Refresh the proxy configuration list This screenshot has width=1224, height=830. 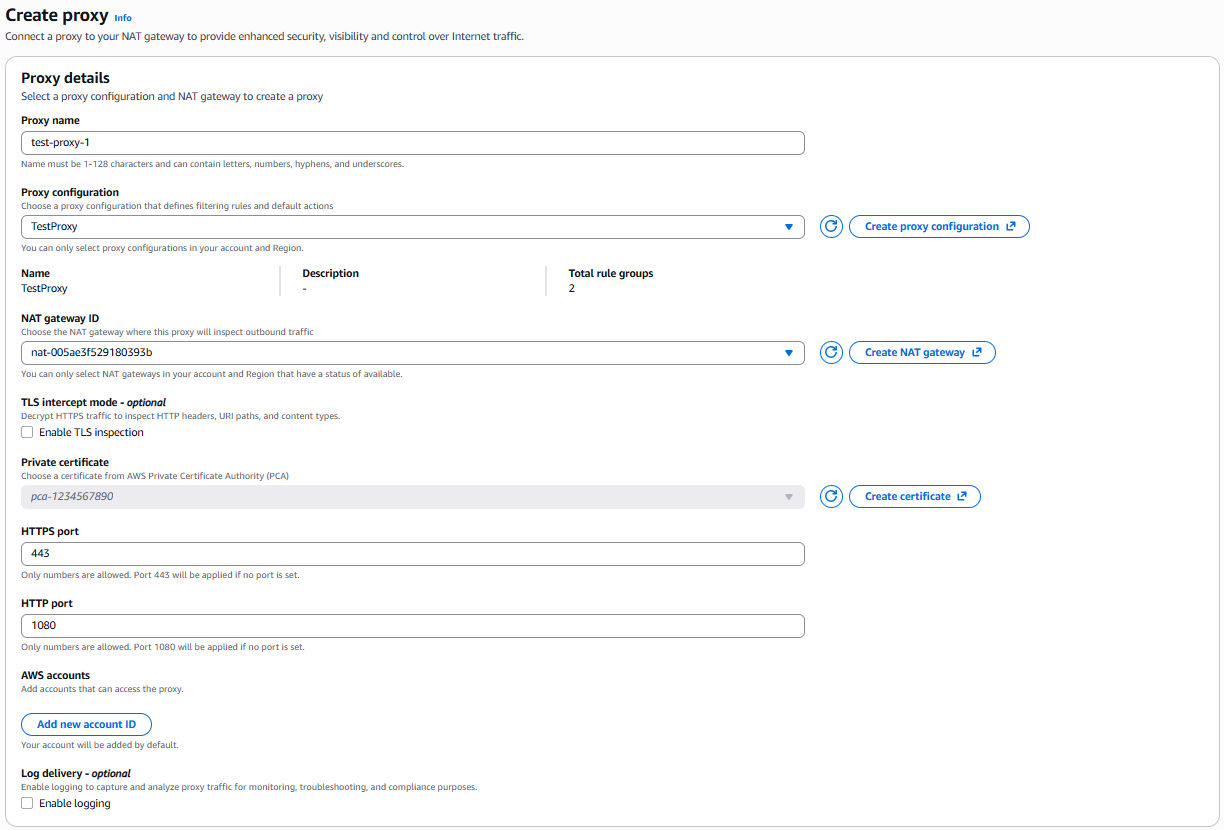(x=831, y=227)
